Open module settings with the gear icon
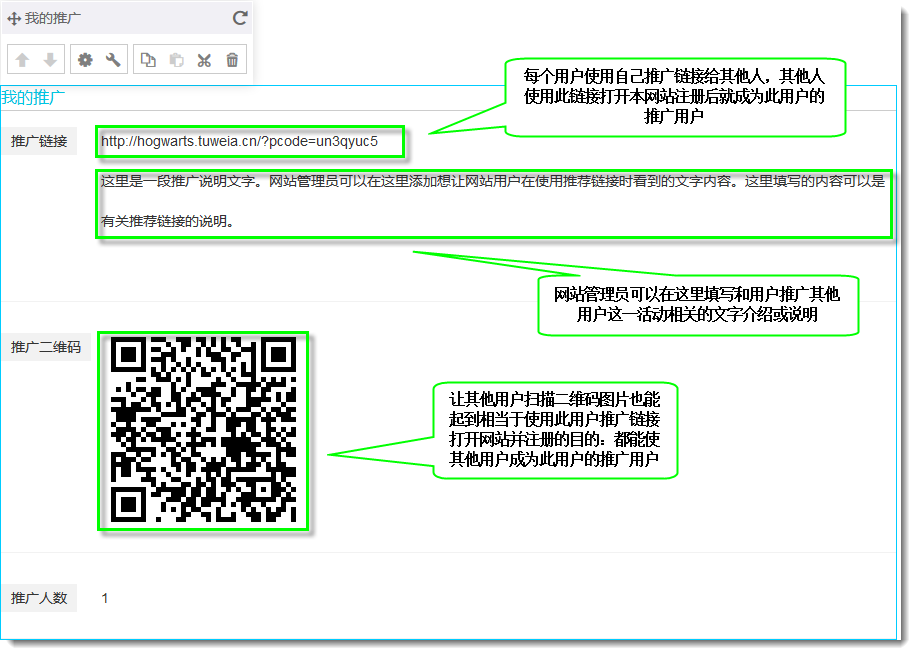Image resolution: width=916 pixels, height=655 pixels. [x=85, y=60]
